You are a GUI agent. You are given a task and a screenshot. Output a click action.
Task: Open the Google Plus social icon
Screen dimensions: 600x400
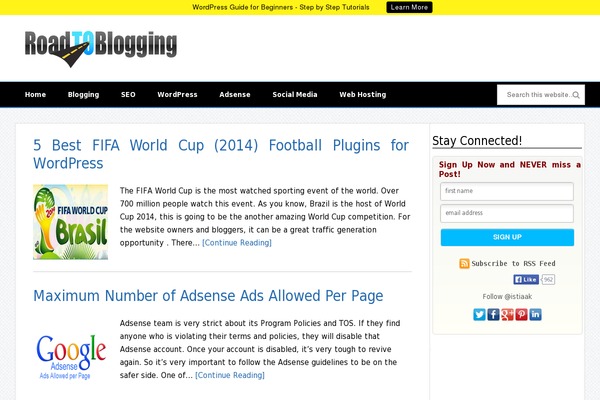(x=507, y=315)
